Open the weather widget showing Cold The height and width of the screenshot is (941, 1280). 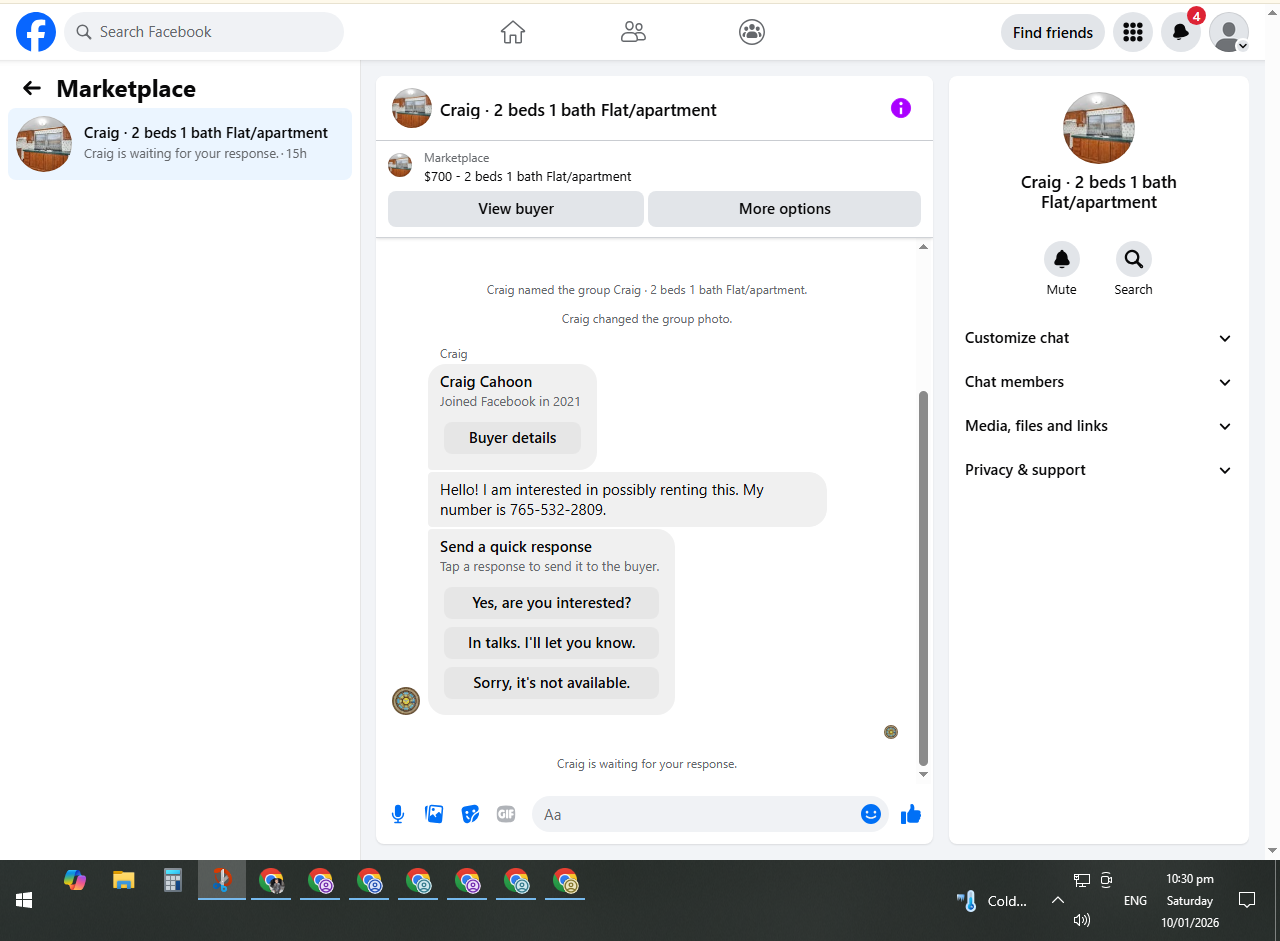coord(993,900)
